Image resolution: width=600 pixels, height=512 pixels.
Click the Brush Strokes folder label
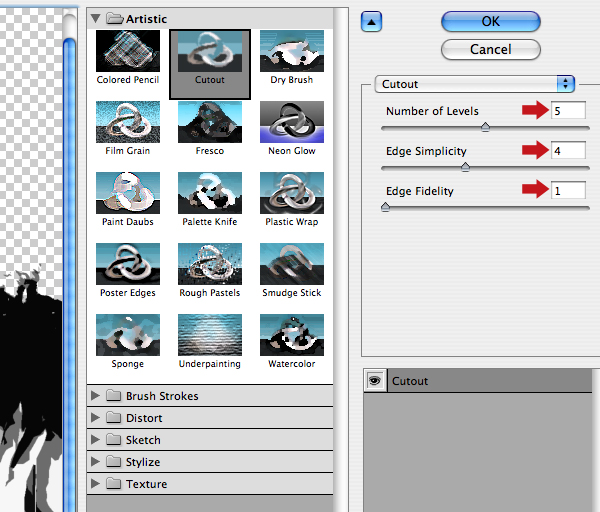pyautogui.click(x=162, y=396)
